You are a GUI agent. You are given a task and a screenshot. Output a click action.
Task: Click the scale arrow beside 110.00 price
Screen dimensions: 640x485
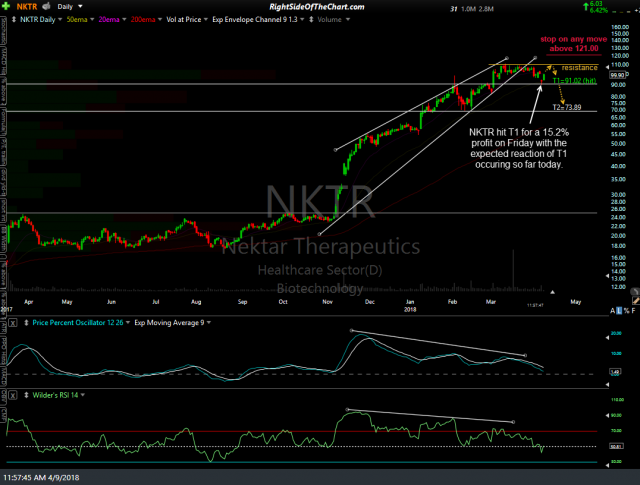607,67
